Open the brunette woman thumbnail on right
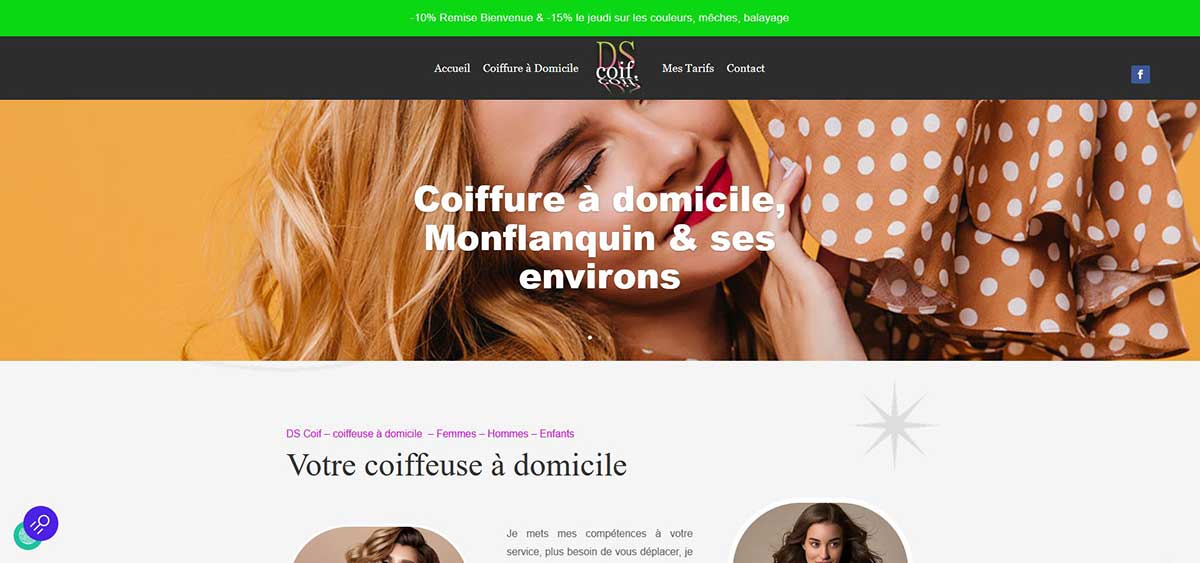This screenshot has width=1200, height=563. [x=820, y=532]
